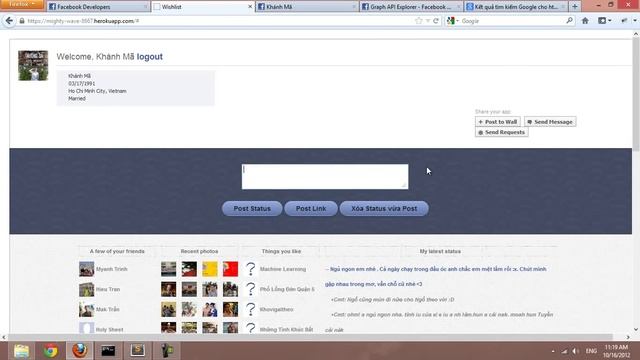The height and width of the screenshot is (360, 640).
Task: Open the bookmarks menu icon dropdown
Action: pyautogui.click(x=604, y=21)
